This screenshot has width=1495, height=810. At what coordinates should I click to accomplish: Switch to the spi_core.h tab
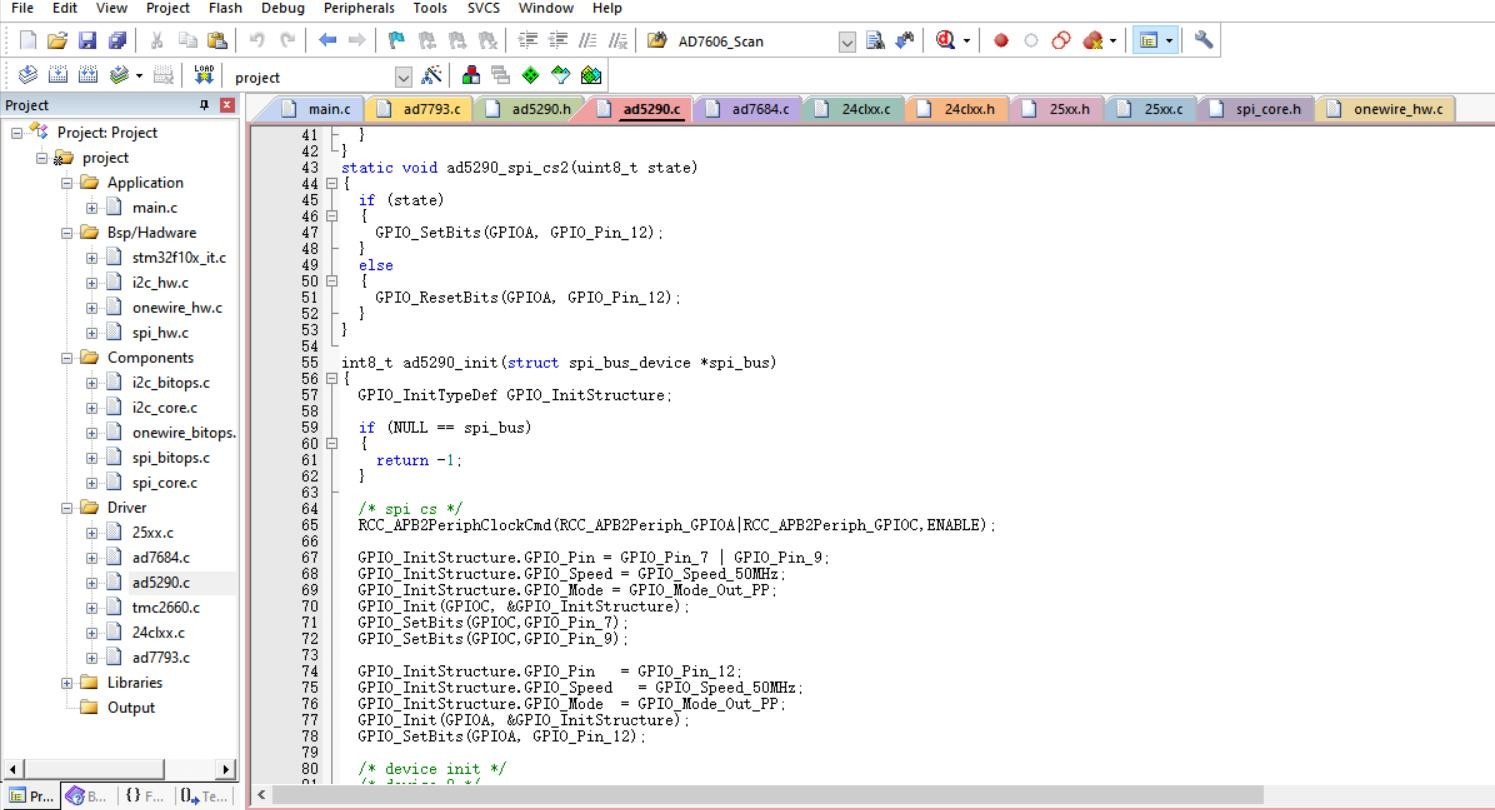pyautogui.click(x=1256, y=109)
